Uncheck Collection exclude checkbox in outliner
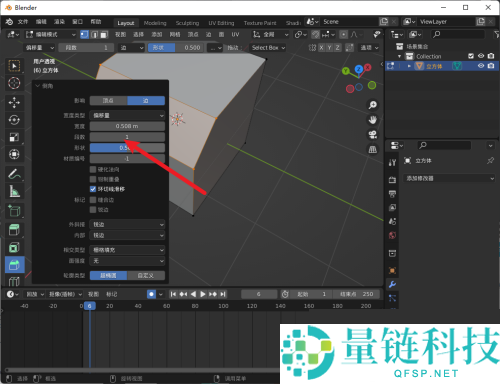500x384 pixels. pos(471,56)
